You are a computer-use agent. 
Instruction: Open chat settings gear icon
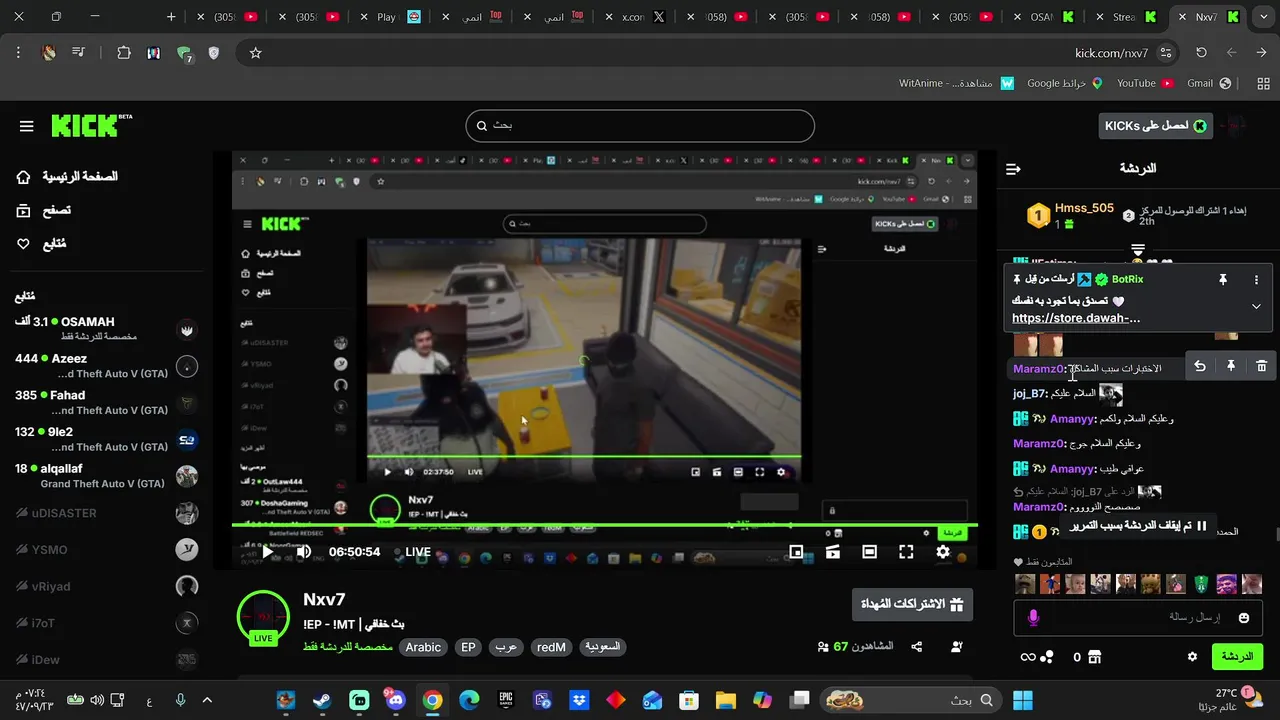[1192, 657]
